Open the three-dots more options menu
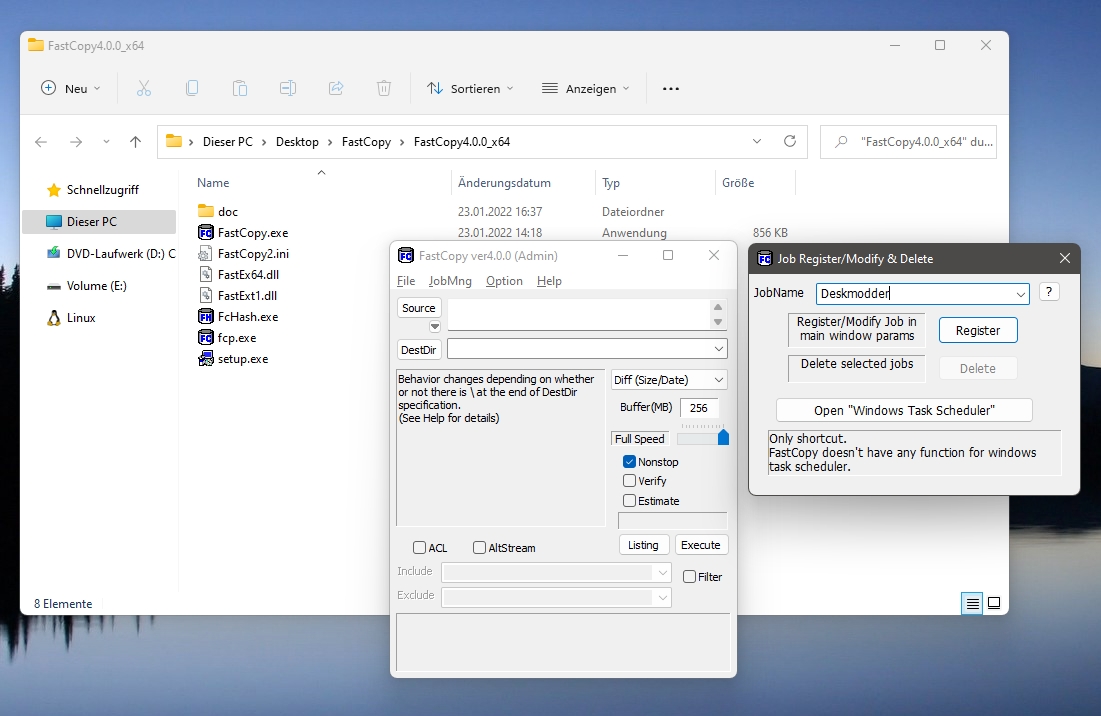1101x716 pixels. (671, 88)
